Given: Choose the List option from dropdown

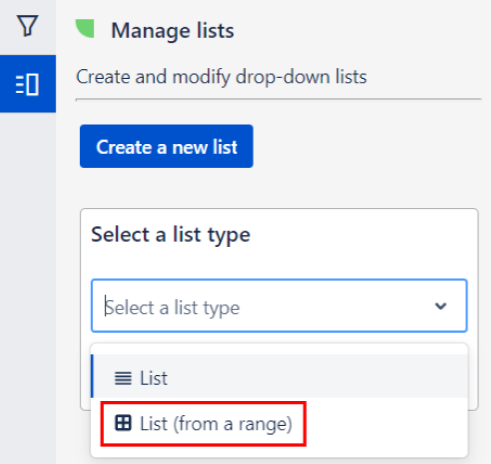Looking at the screenshot, I should tap(279, 376).
